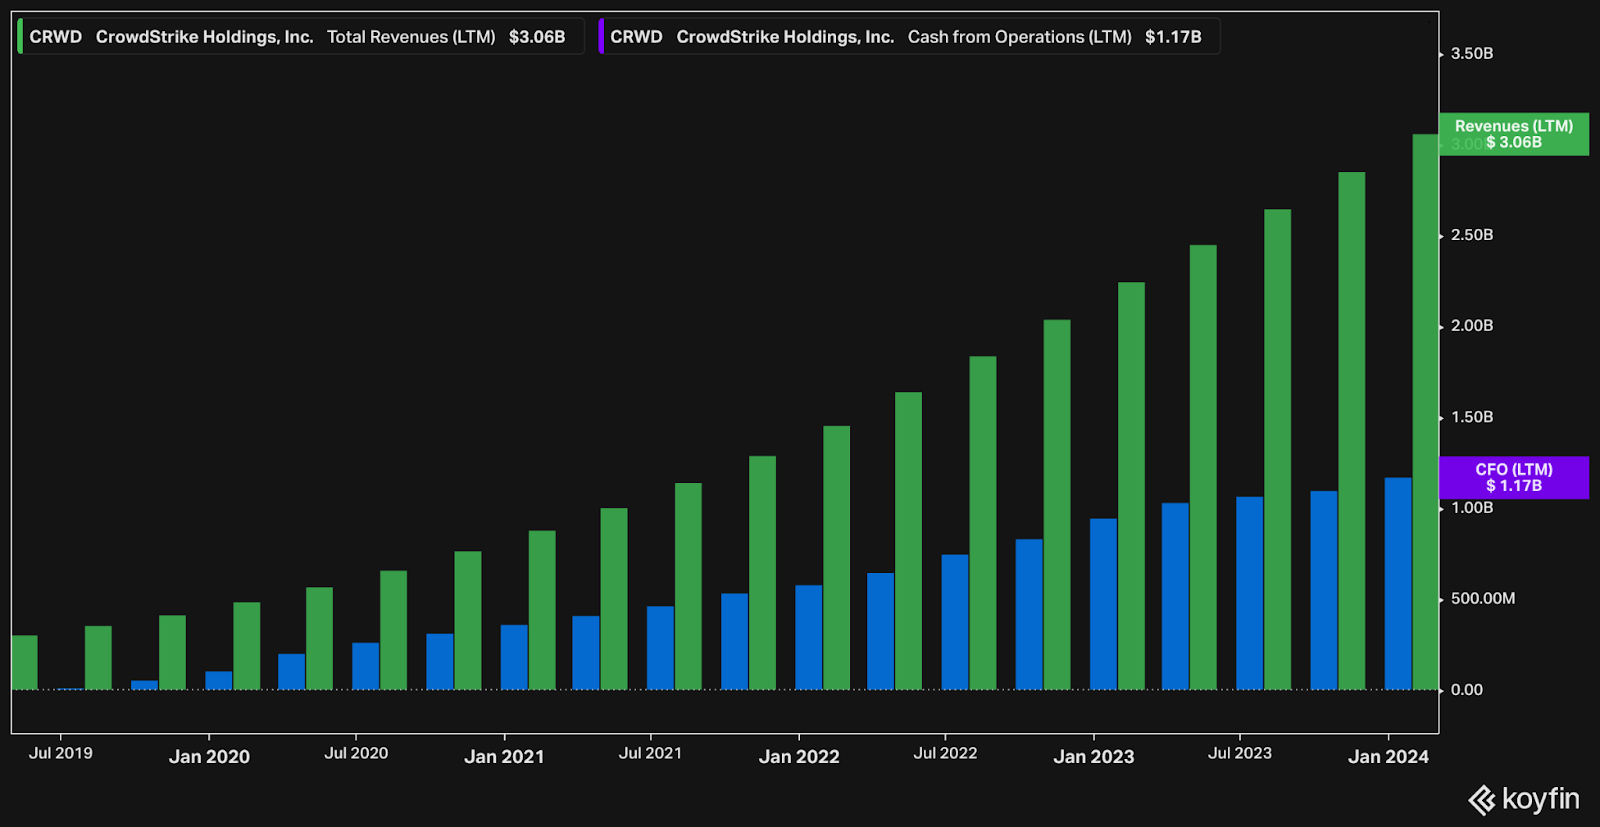Image resolution: width=1600 pixels, height=827 pixels.
Task: Click the green revenue bar above Jan 2021
Action: (542, 610)
